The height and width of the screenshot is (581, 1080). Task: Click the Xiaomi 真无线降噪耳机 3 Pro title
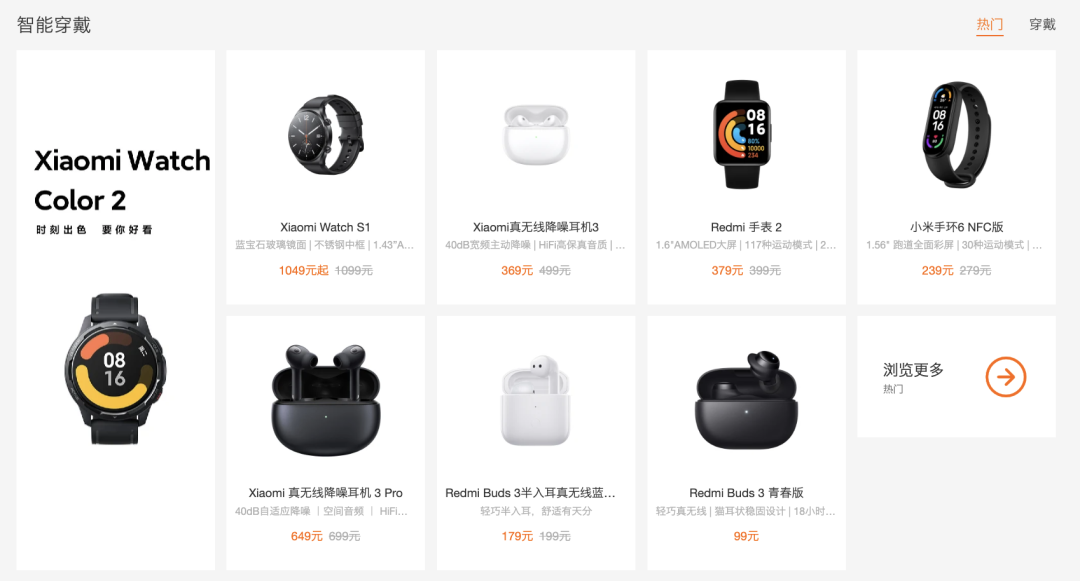[325, 493]
